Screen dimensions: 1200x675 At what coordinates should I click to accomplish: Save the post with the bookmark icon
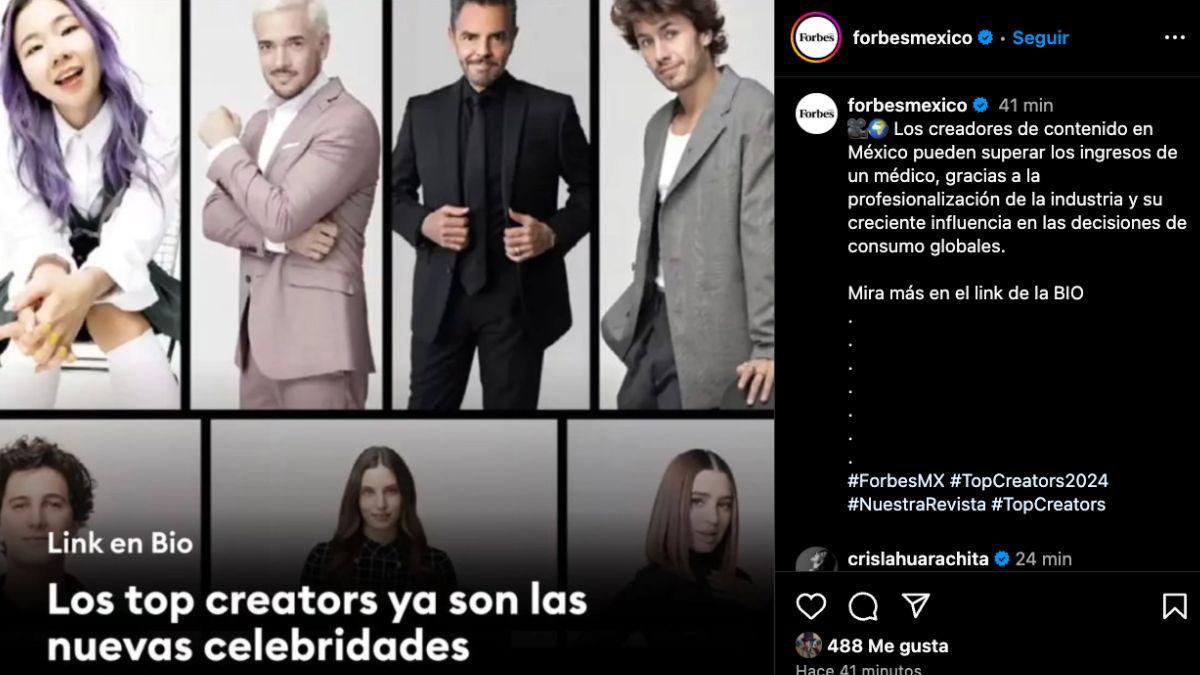point(1174,606)
